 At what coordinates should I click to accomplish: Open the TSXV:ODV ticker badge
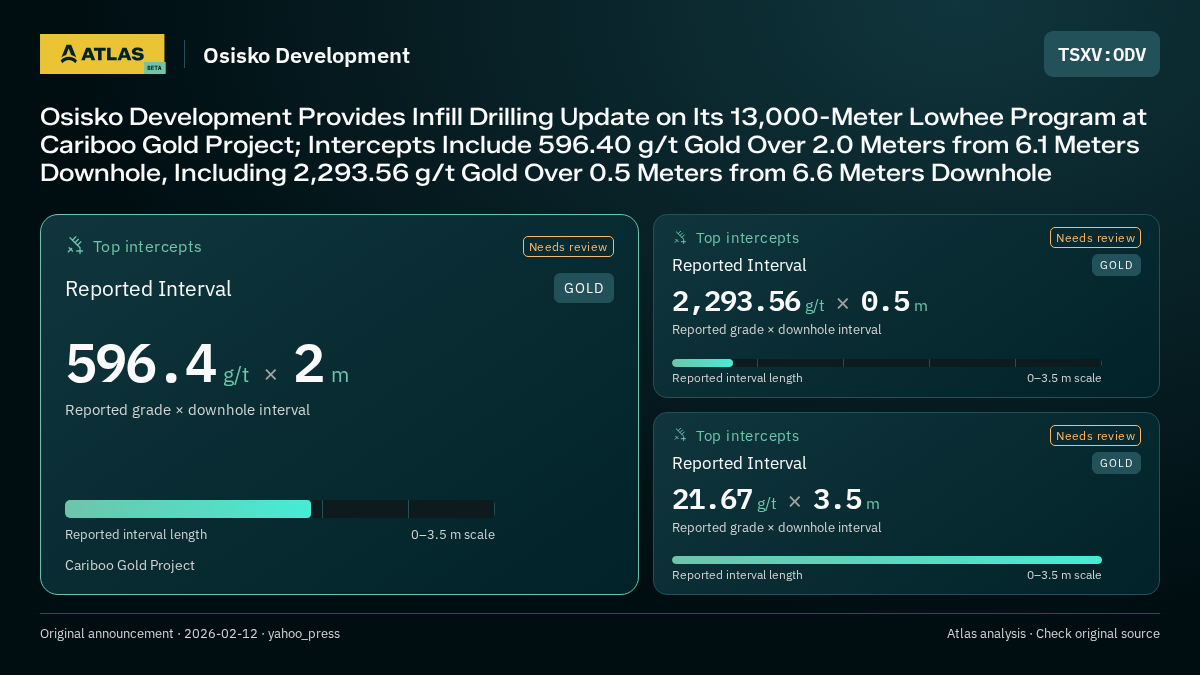[1102, 54]
